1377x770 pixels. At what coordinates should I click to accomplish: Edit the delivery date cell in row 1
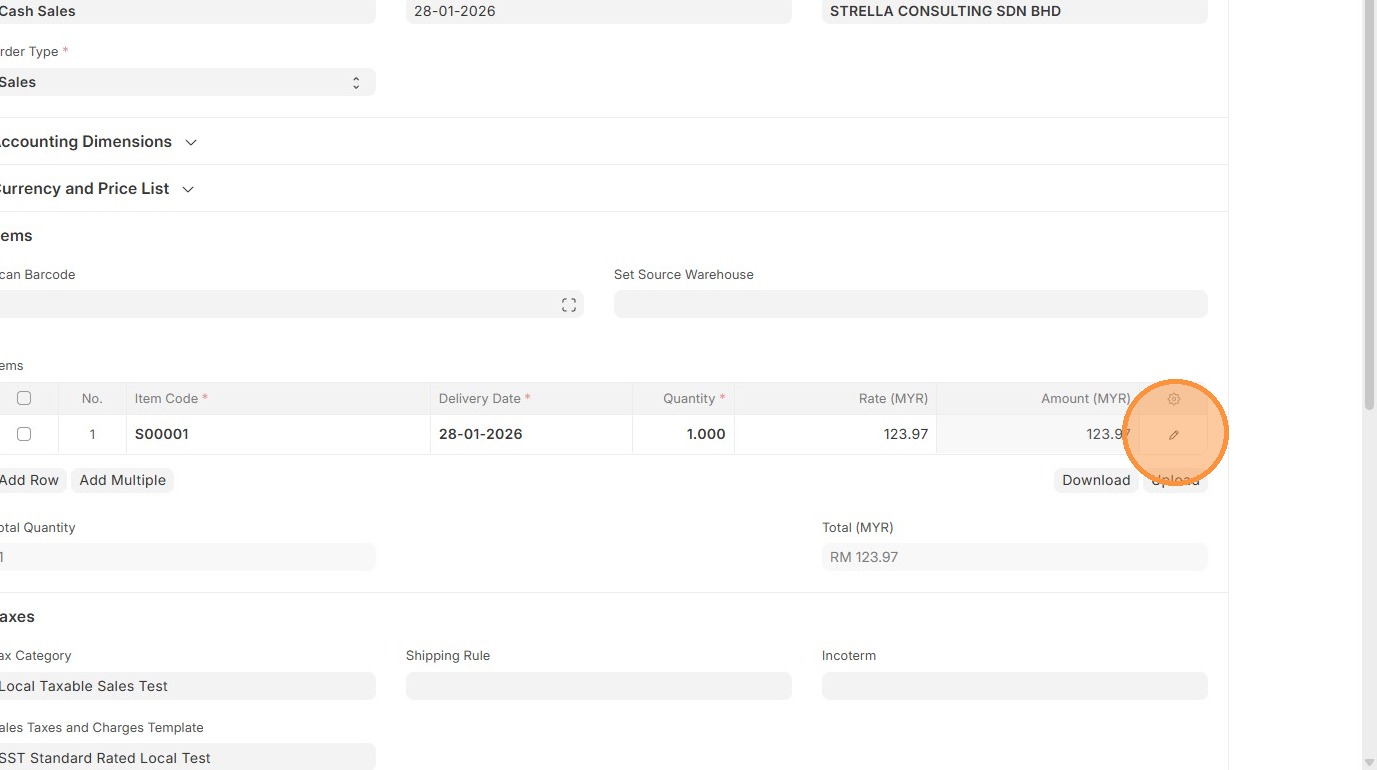(x=530, y=434)
